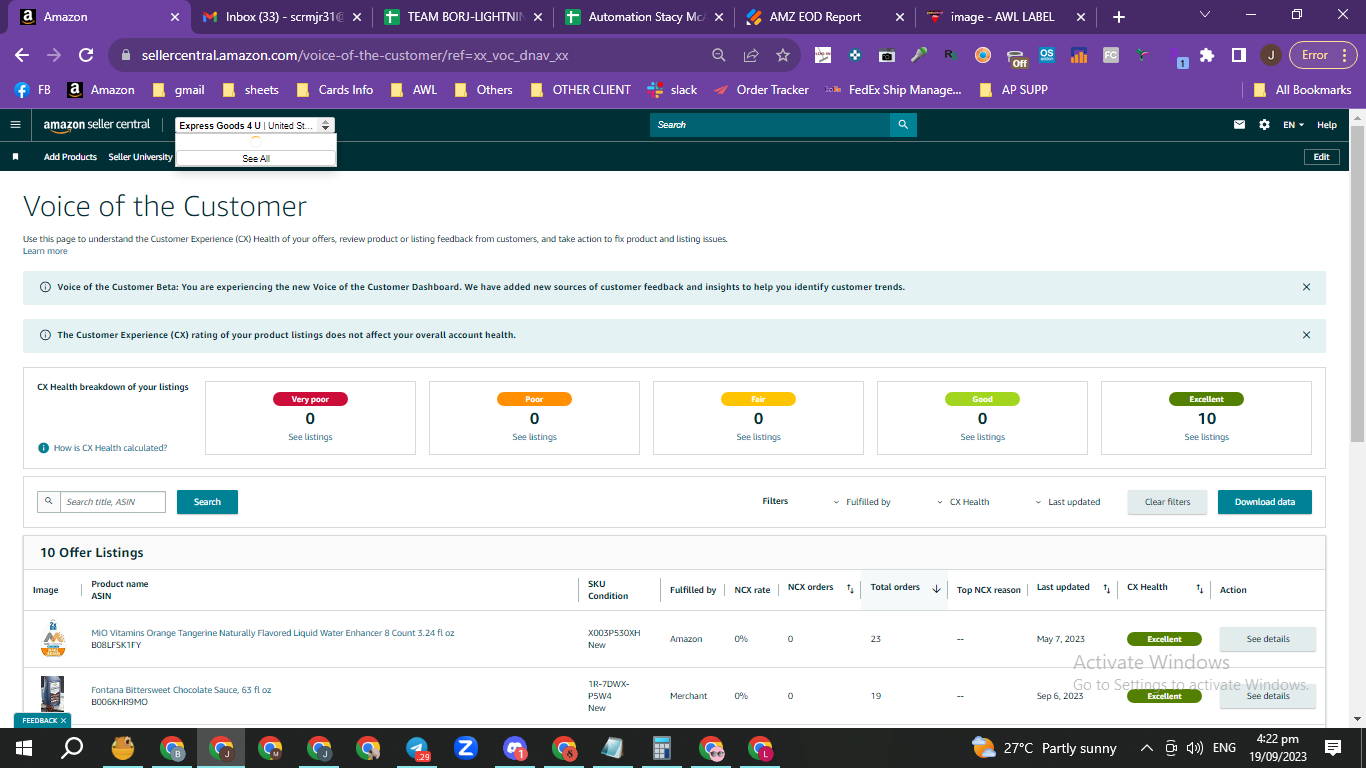Open the MiO Vitamins Orange Tangerine product link

[273, 633]
